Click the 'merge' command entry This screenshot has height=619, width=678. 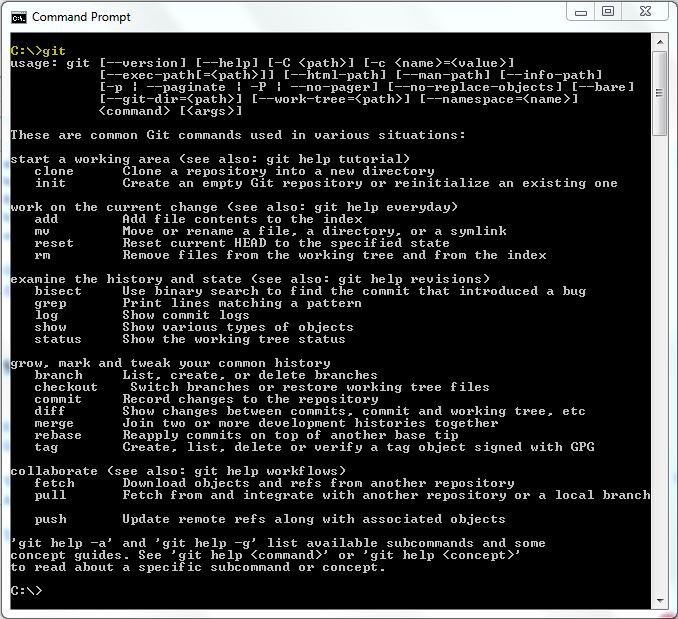[x=54, y=424]
